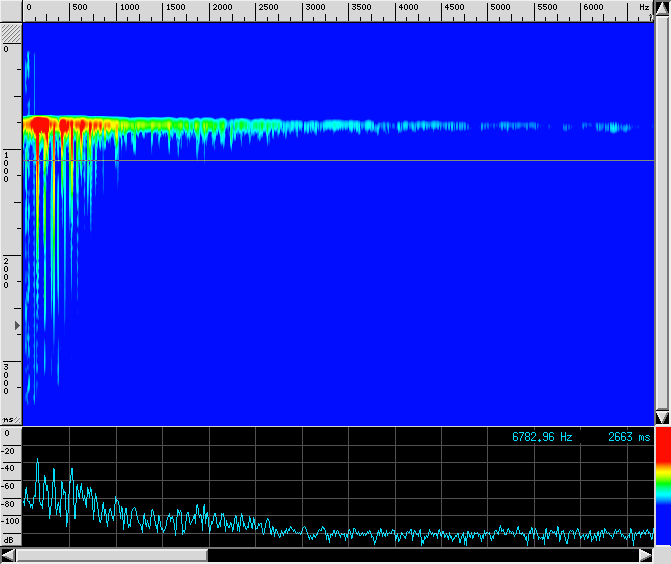This screenshot has height=564, width=671.
Task: Click the Hz unit label on frequency ruler
Action: click(x=644, y=8)
